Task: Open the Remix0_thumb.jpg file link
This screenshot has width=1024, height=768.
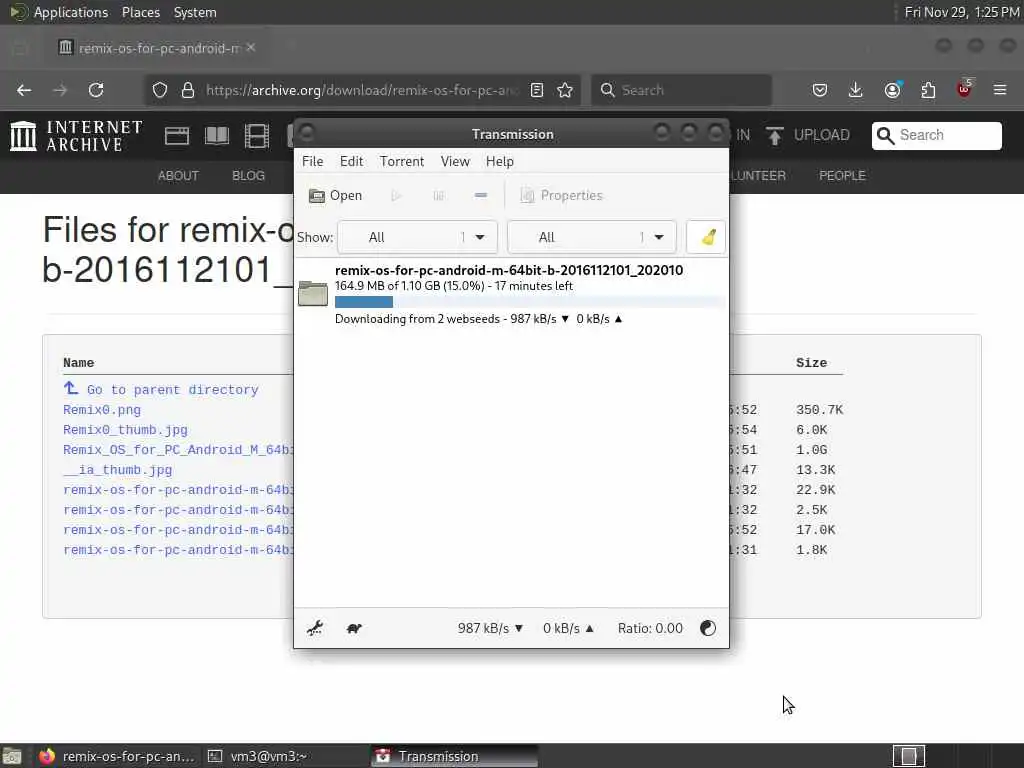Action: pyautogui.click(x=125, y=430)
